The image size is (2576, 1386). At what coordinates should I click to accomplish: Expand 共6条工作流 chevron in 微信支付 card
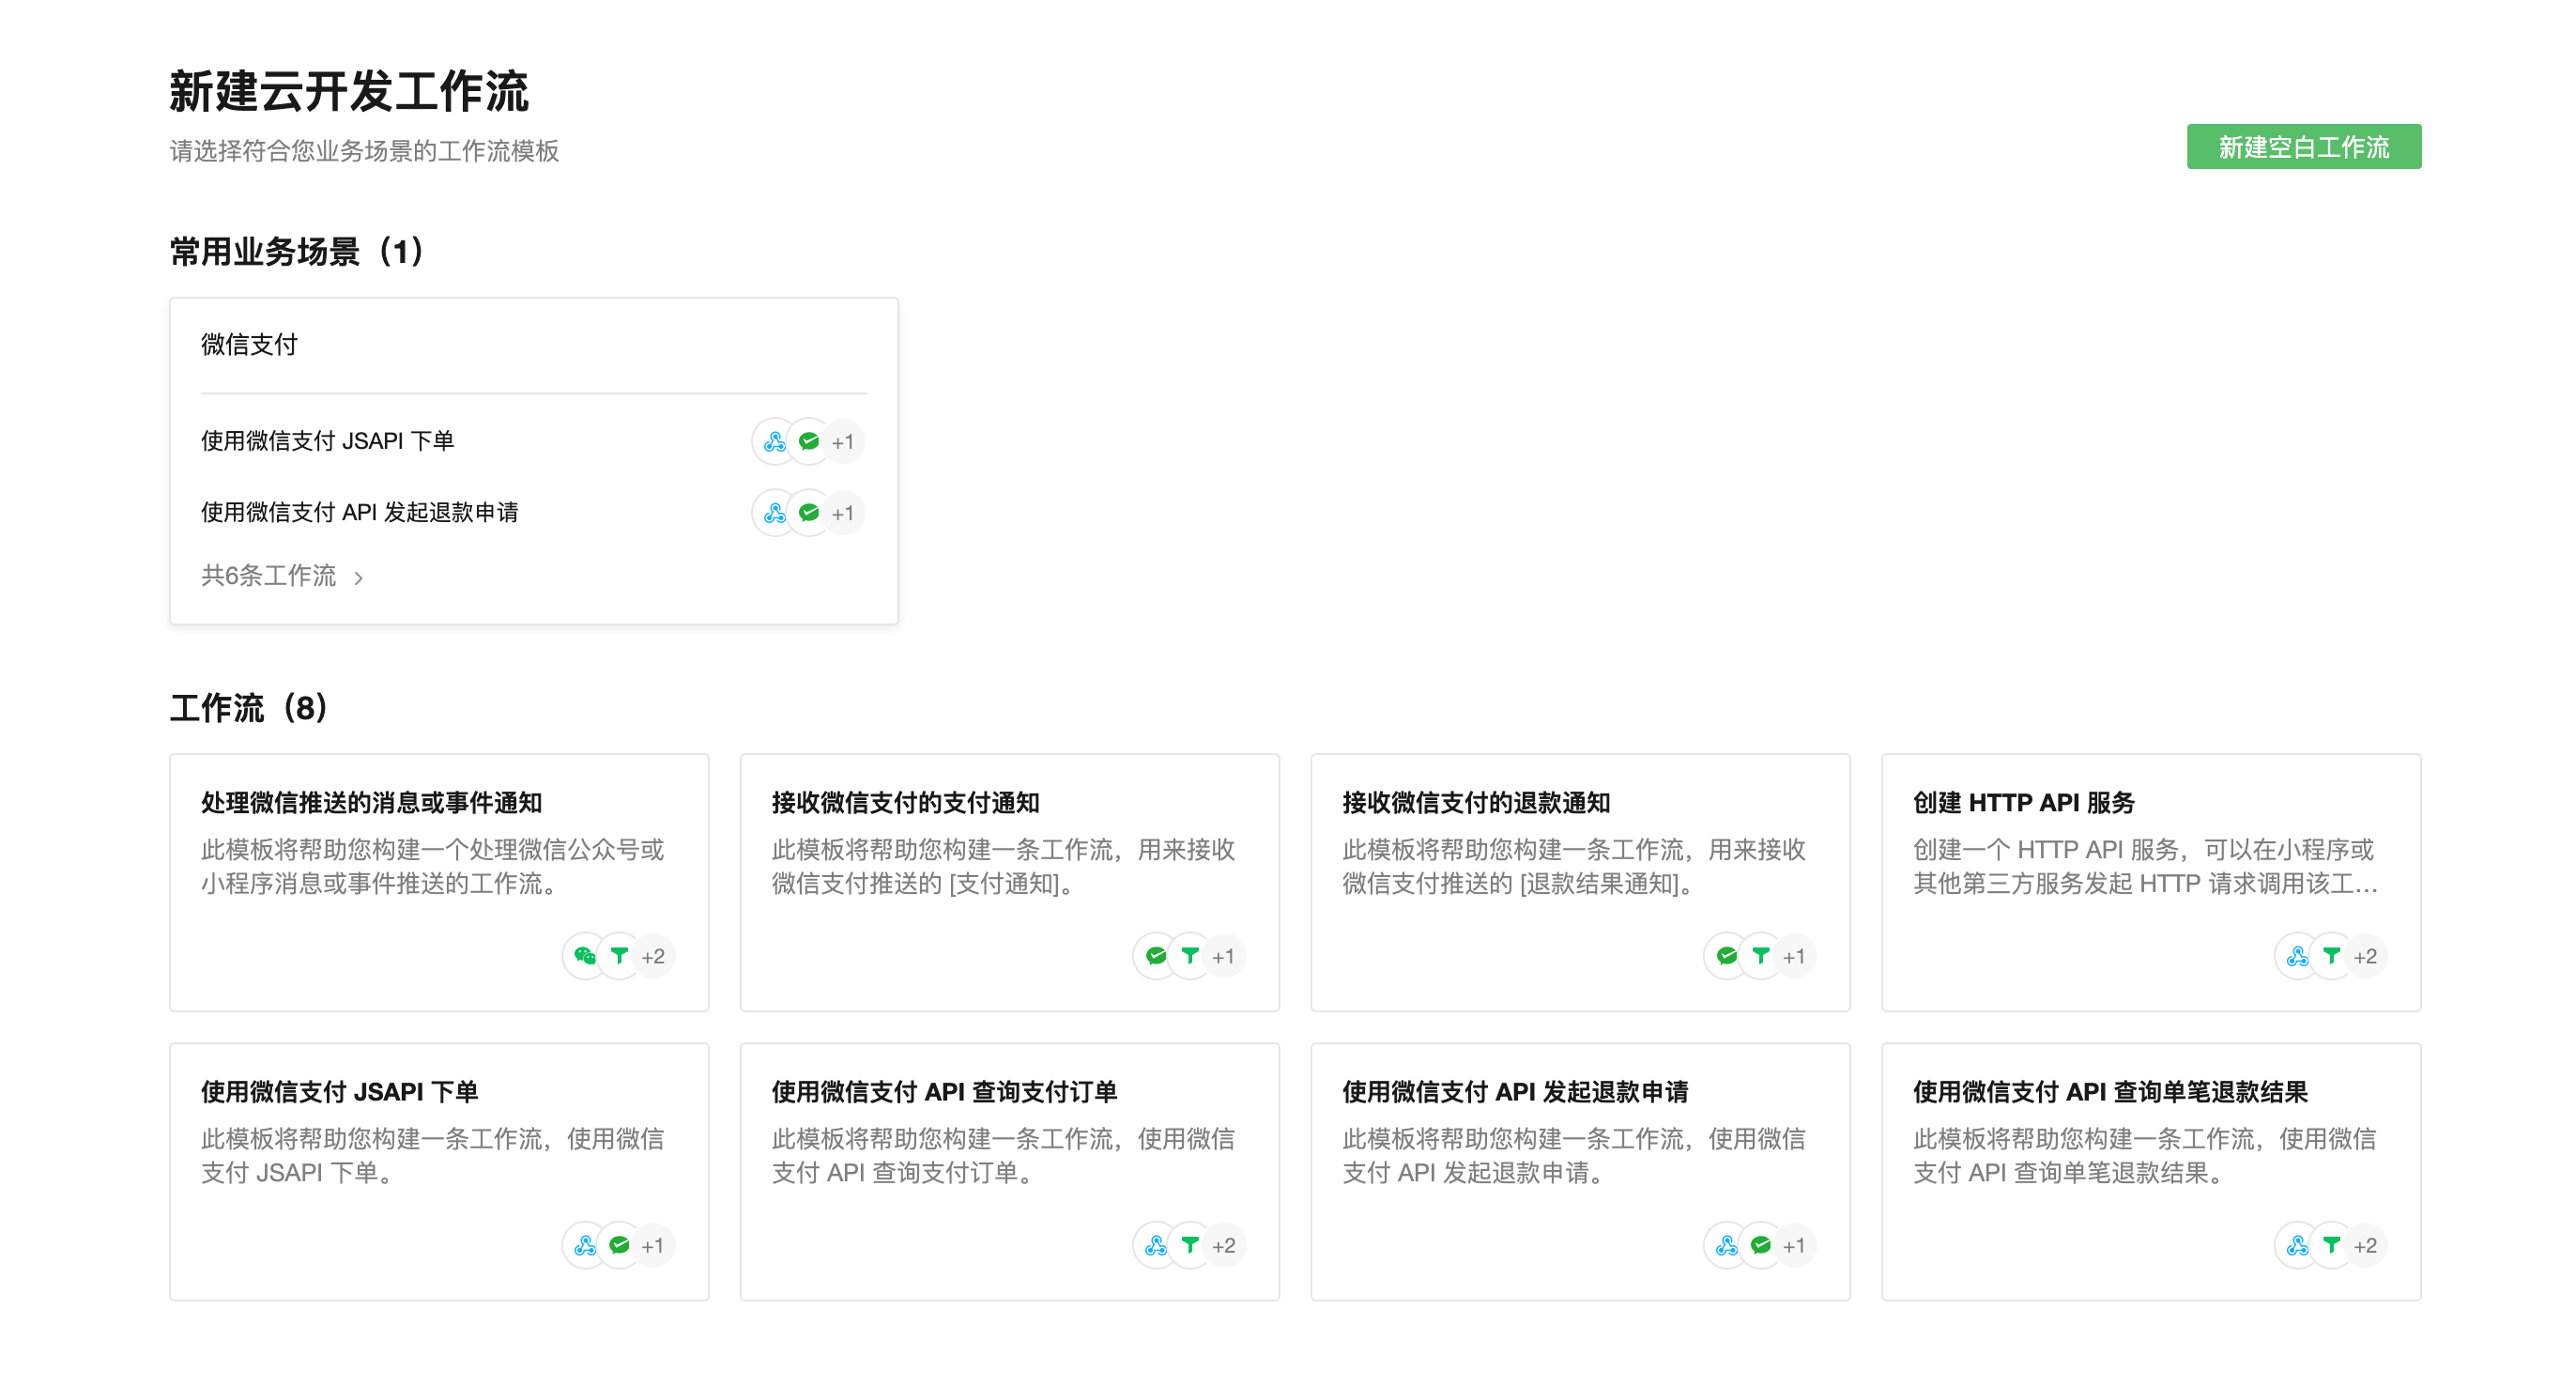[x=359, y=578]
